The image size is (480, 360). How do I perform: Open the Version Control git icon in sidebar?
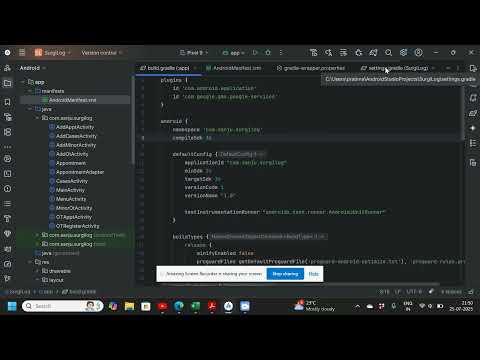tap(7, 279)
